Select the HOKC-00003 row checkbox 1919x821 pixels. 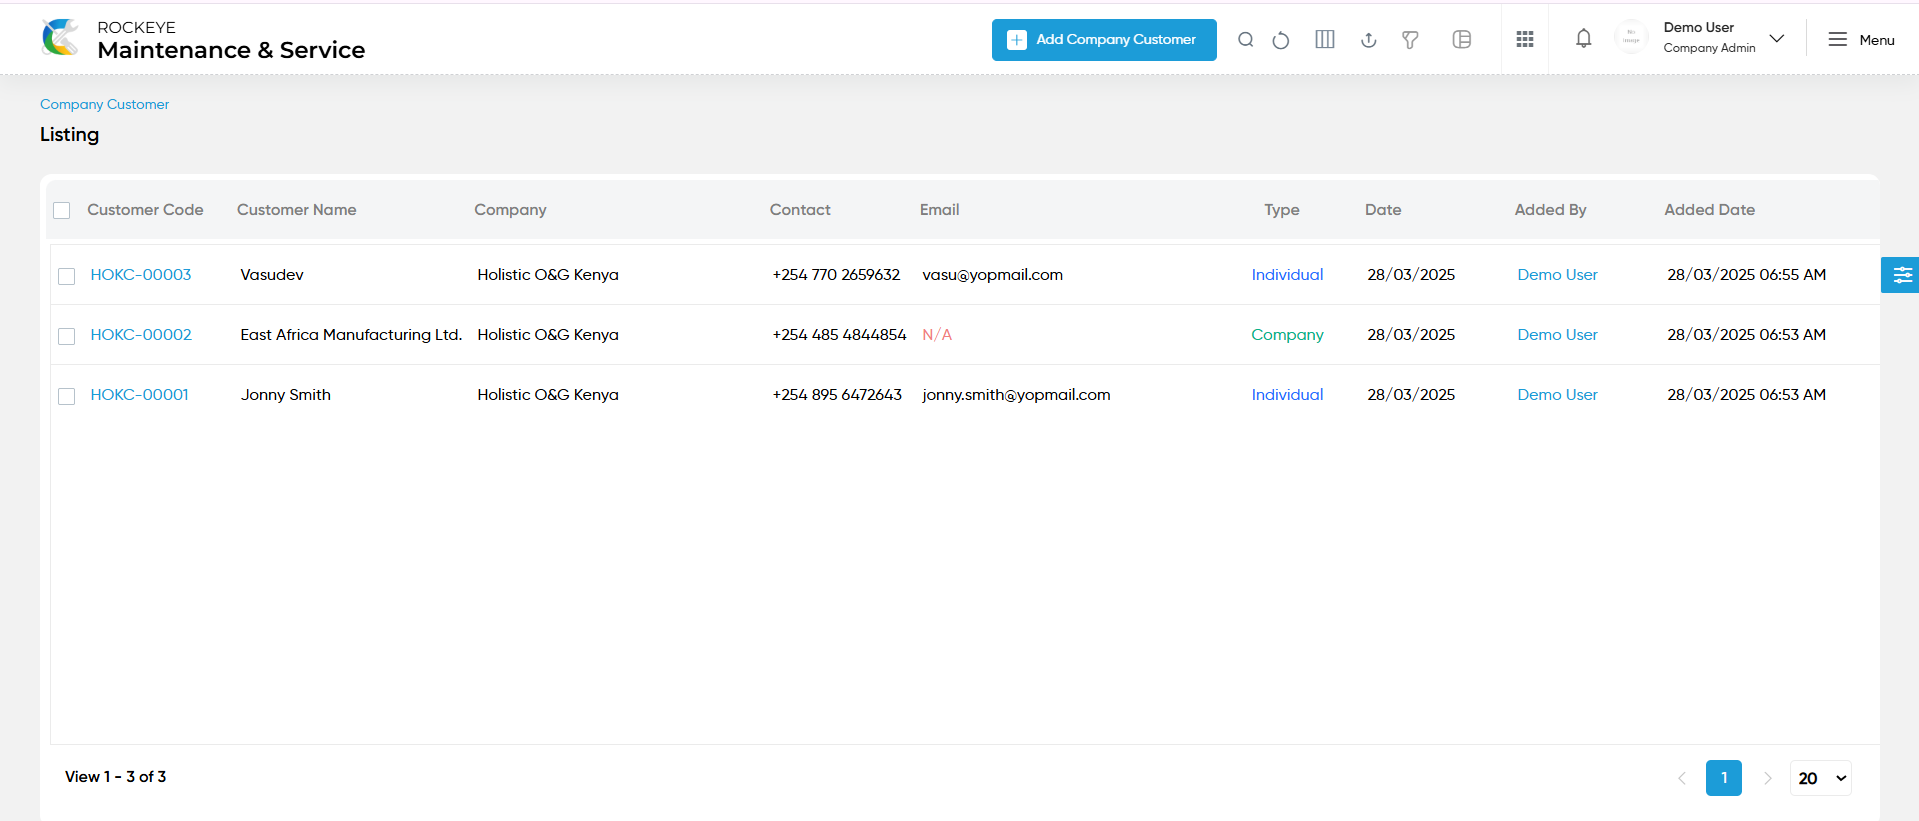[x=67, y=276]
